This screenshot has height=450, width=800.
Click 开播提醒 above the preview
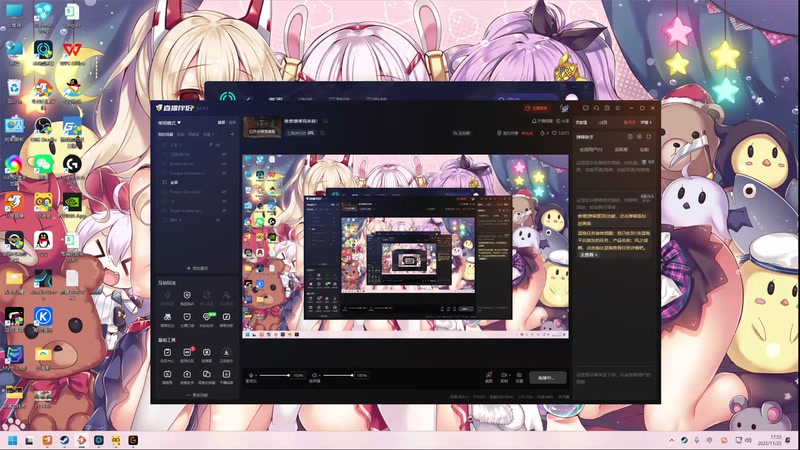tap(542, 121)
